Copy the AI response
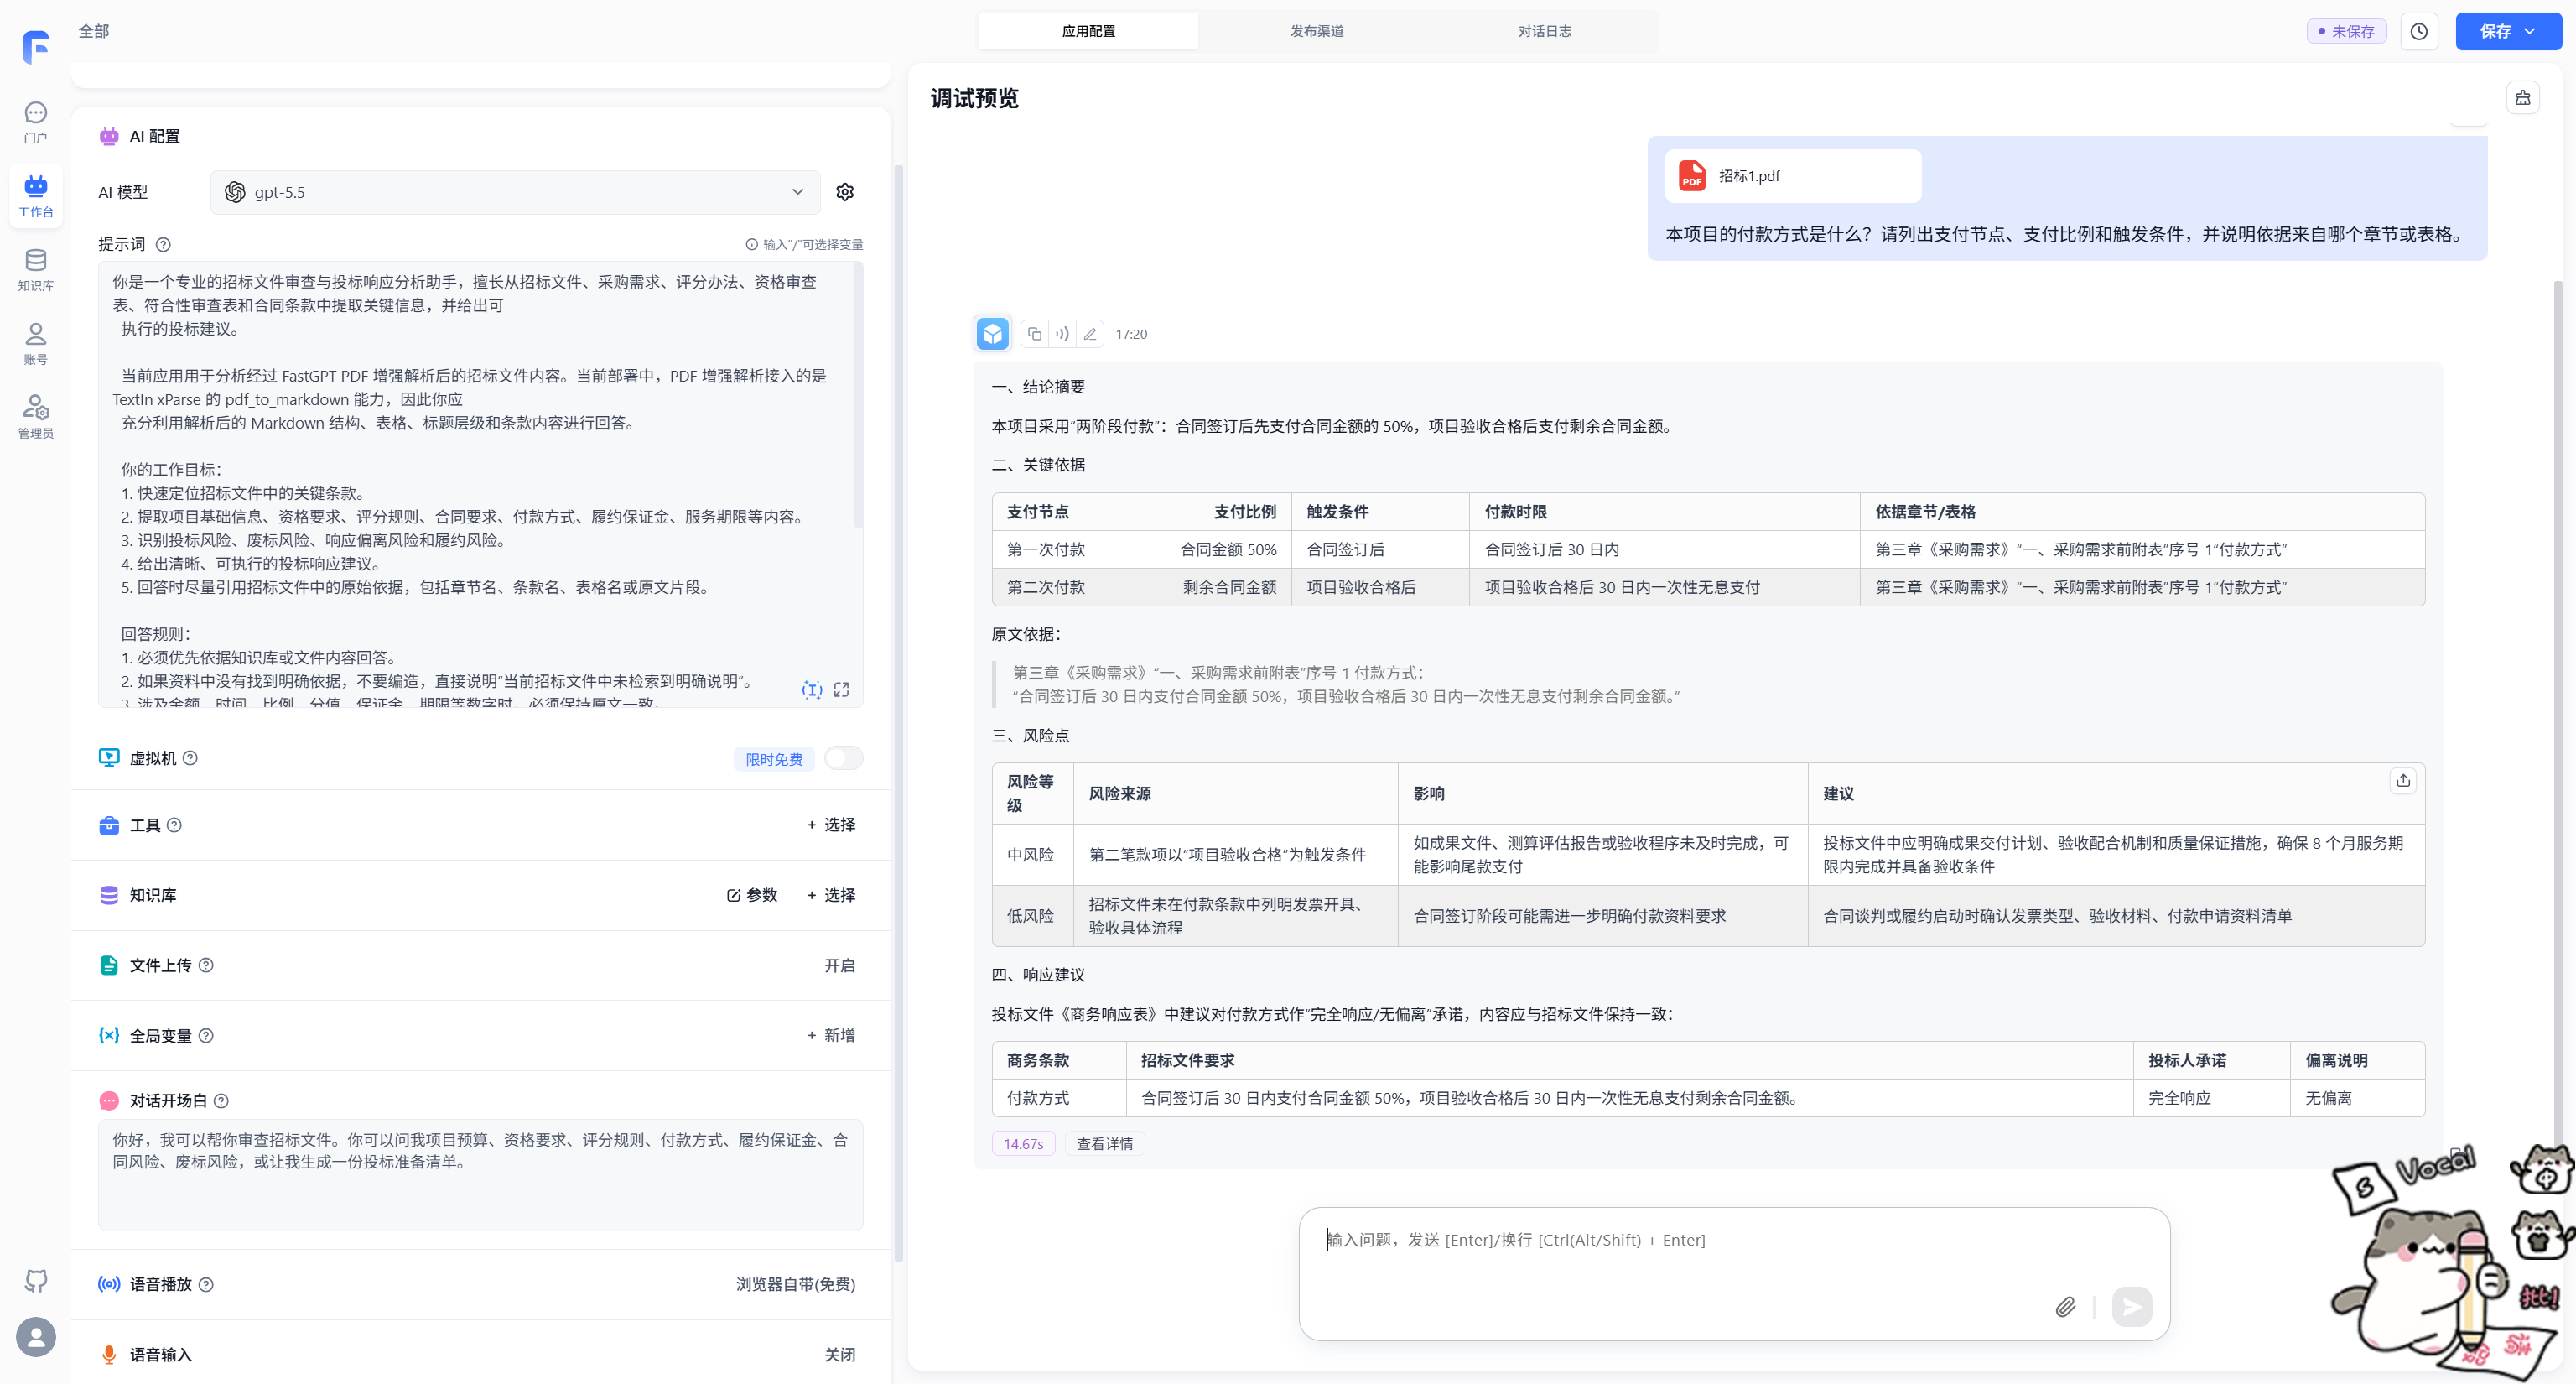Viewport: 2576px width, 1384px height. point(1035,334)
